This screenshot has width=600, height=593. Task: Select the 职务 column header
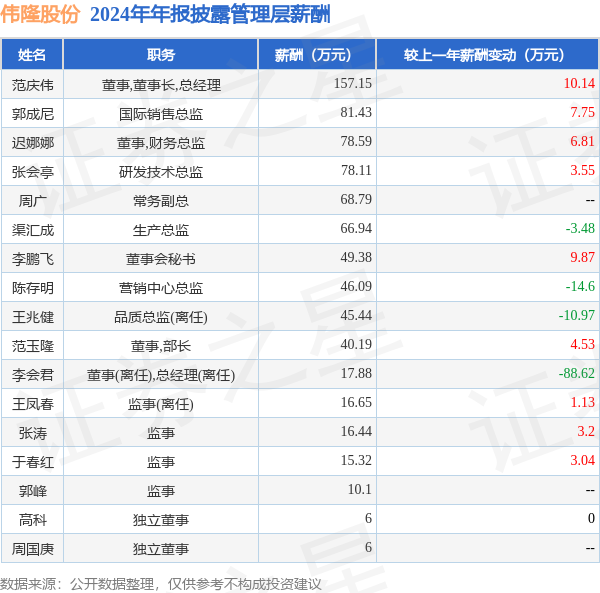point(161,55)
